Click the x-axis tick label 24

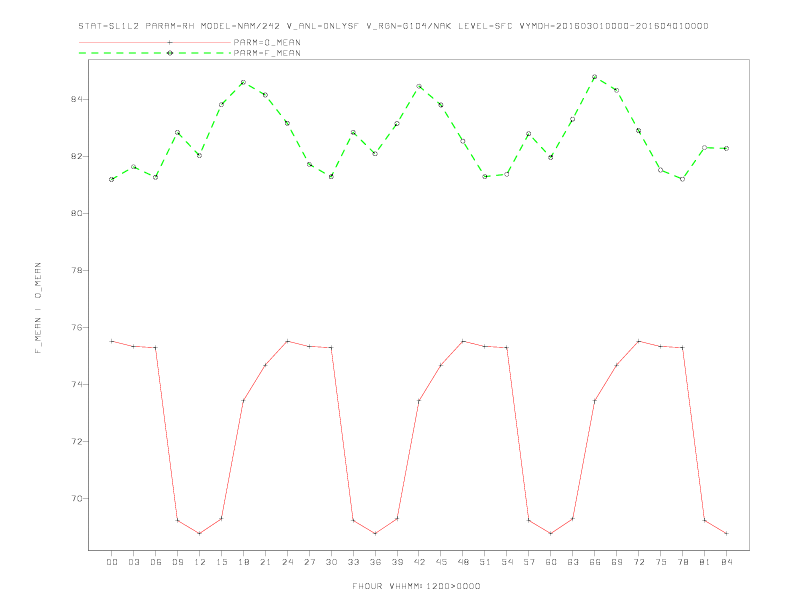pos(287,562)
